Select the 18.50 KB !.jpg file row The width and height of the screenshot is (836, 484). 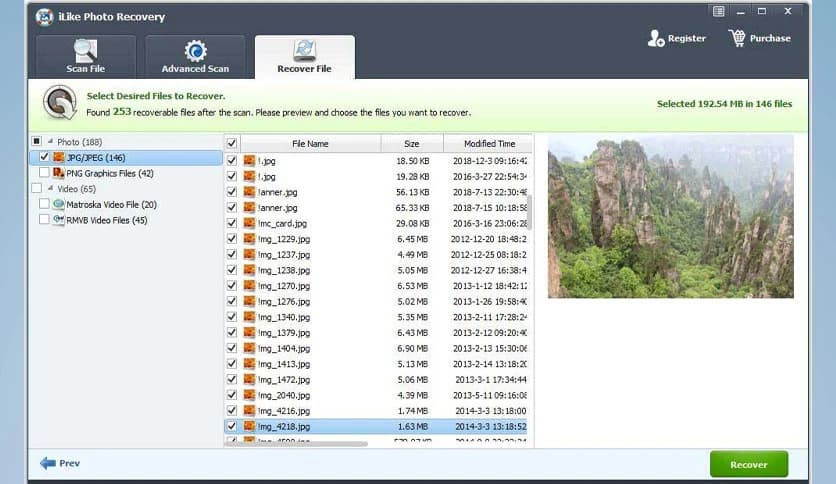click(x=376, y=160)
